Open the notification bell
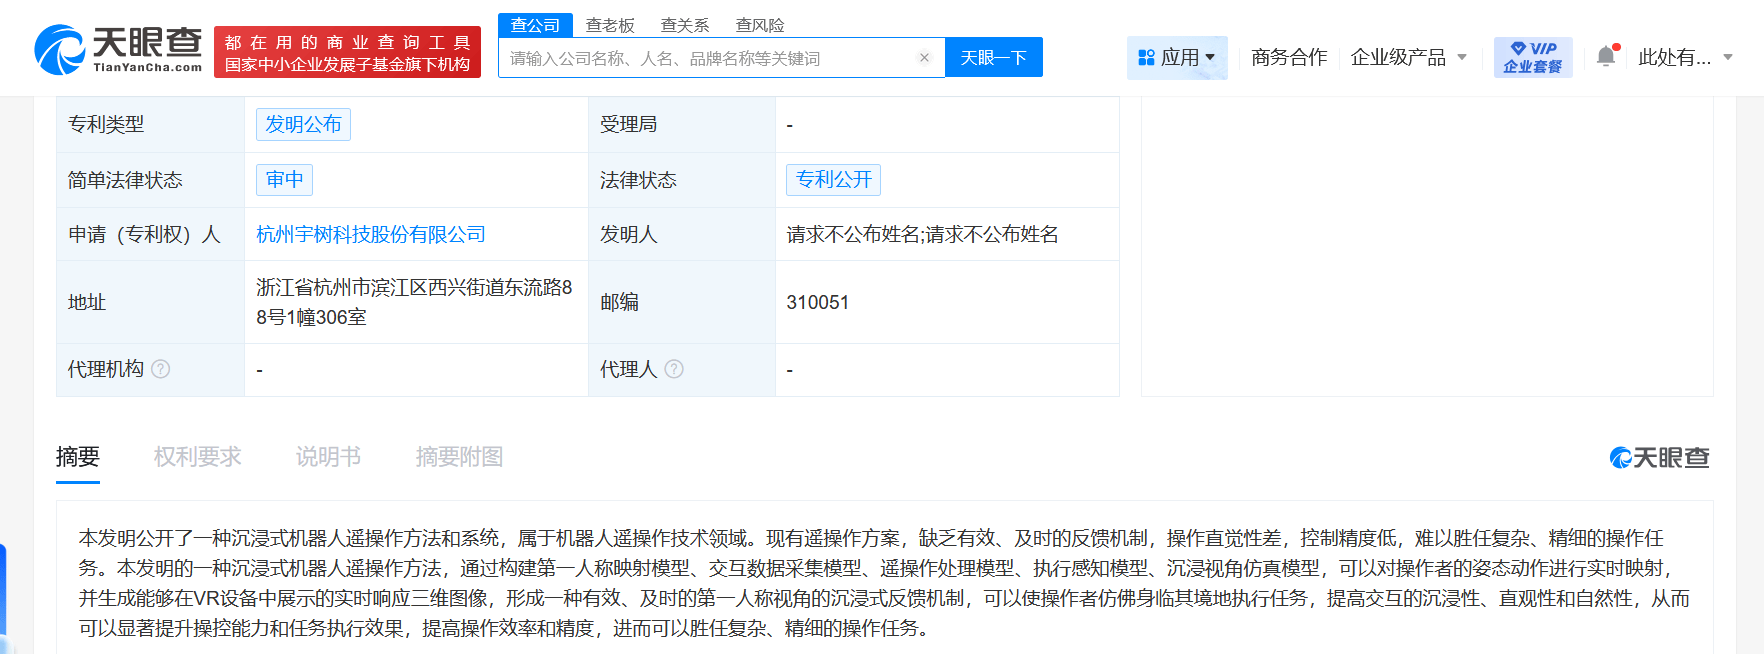Screen dimensions: 1764x654 click(1606, 57)
